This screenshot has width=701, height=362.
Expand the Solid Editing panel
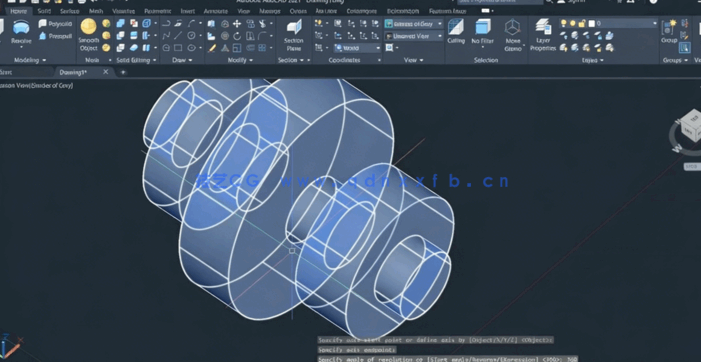[x=136, y=60]
